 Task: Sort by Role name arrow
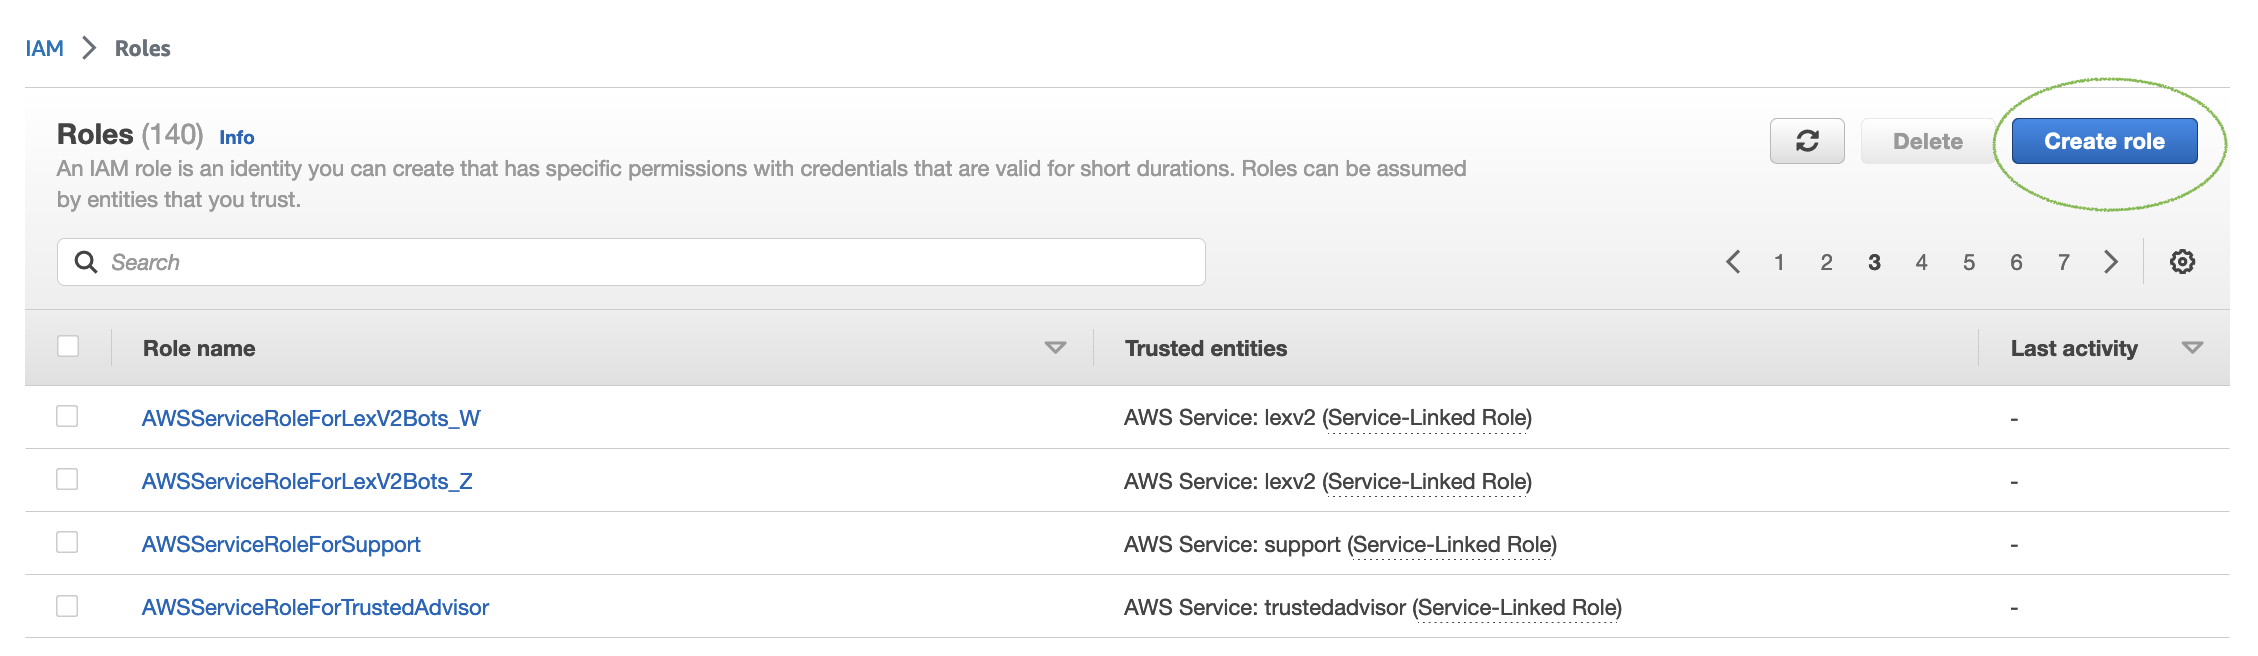(x=1055, y=348)
